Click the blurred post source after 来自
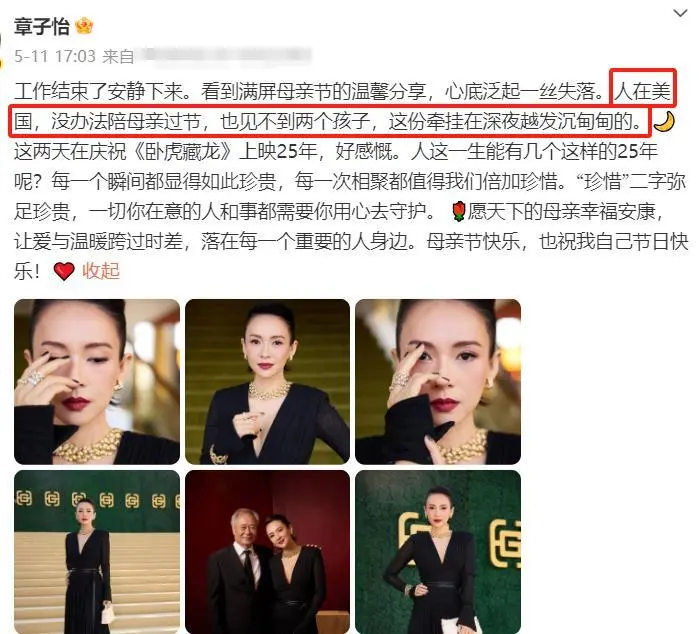Viewport: 699px width, 634px height. [223, 56]
